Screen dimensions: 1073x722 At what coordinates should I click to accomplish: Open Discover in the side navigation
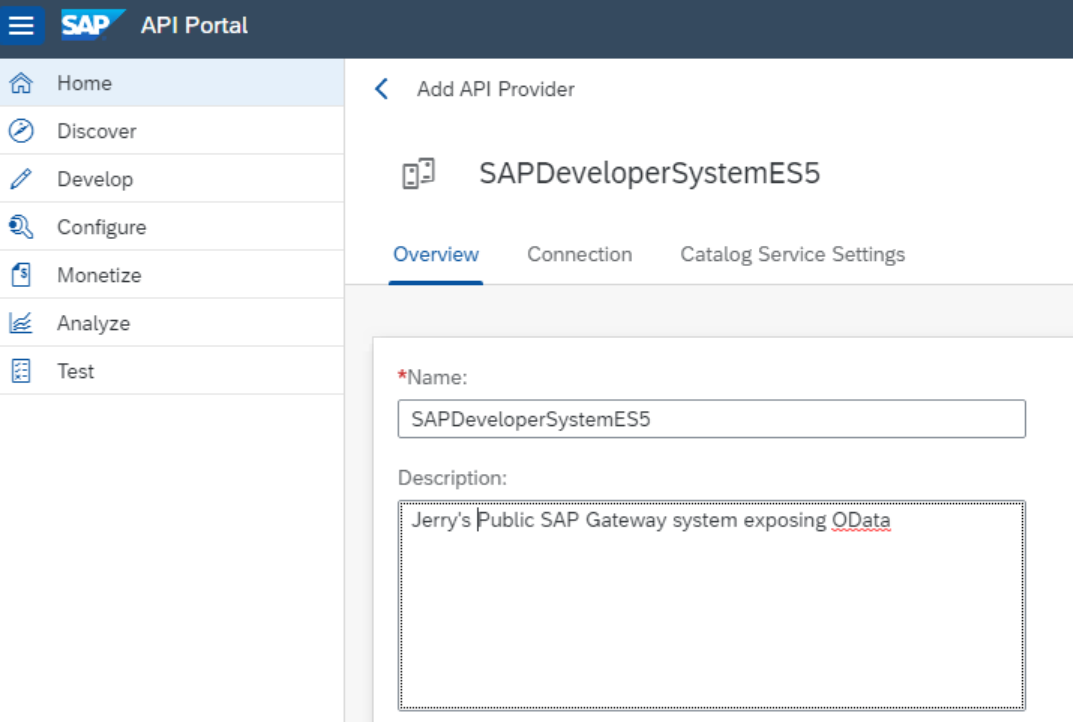tap(96, 131)
